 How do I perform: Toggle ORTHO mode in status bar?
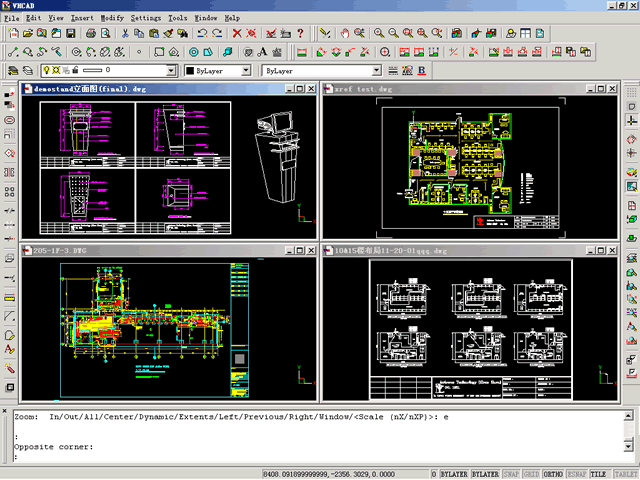553,474
